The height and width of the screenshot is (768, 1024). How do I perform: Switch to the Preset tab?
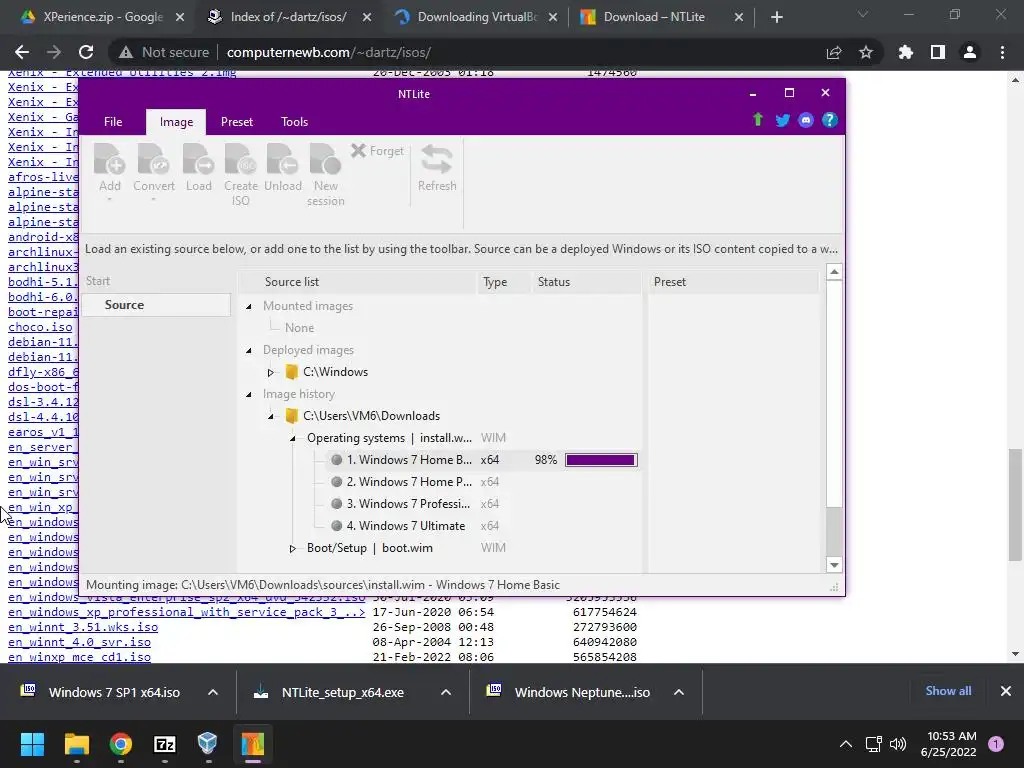(236, 122)
